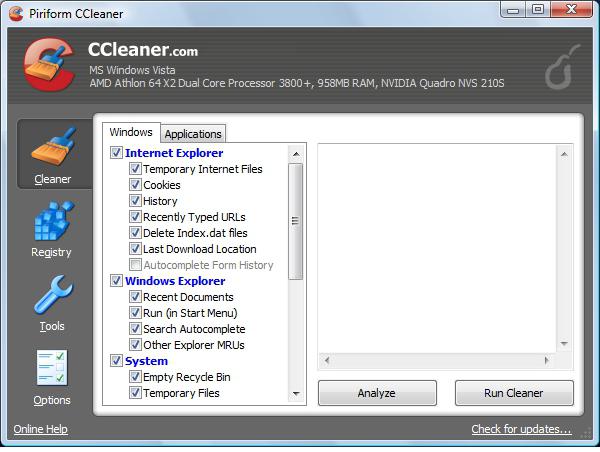
Task: Click the CCleaner title bar app icon
Action: coord(16,14)
